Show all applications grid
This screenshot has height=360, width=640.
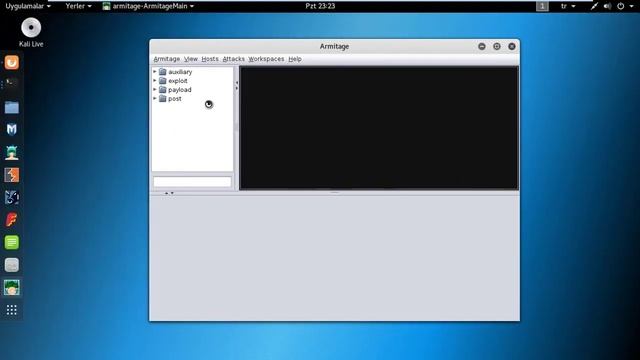(x=12, y=310)
